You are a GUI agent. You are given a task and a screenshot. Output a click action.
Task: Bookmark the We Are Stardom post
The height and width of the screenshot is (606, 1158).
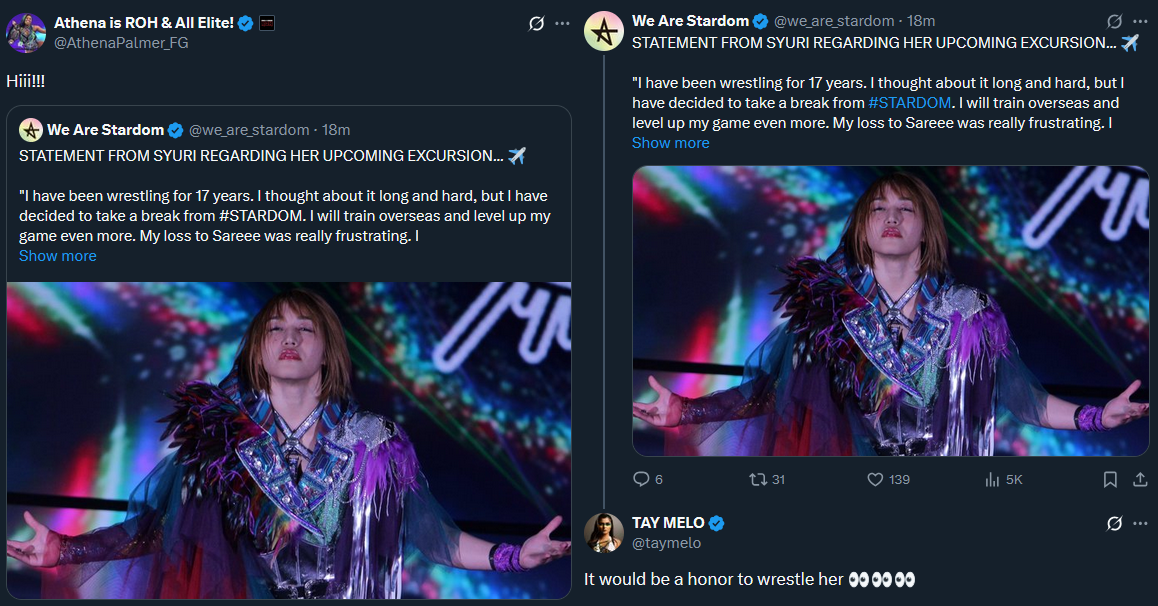click(x=1110, y=479)
